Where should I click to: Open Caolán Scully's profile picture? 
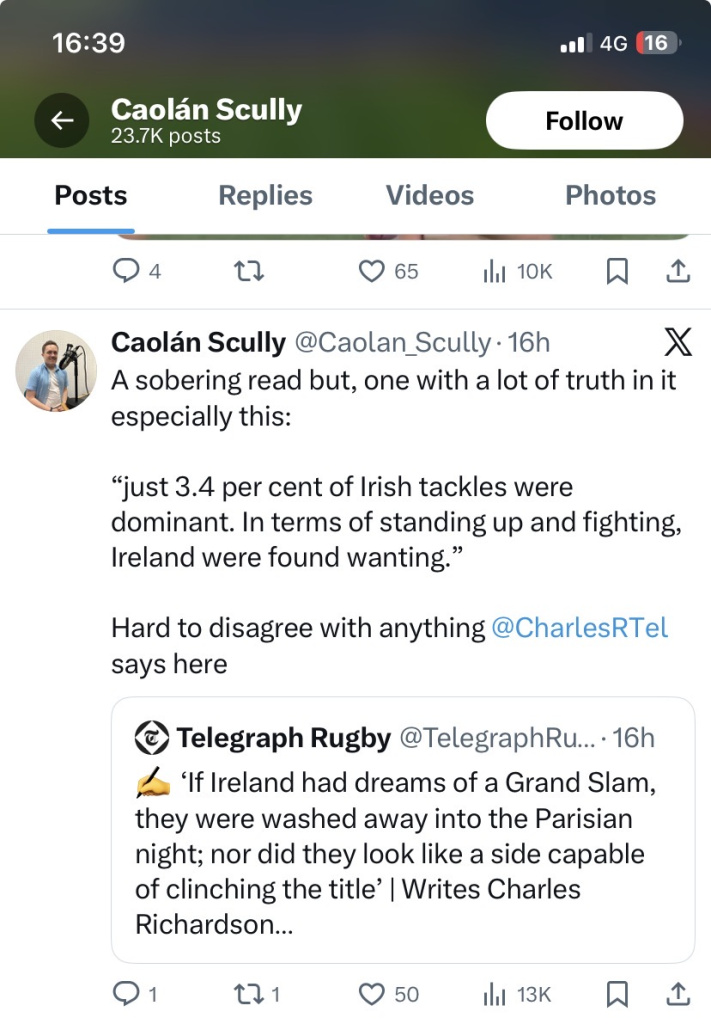coord(56,370)
